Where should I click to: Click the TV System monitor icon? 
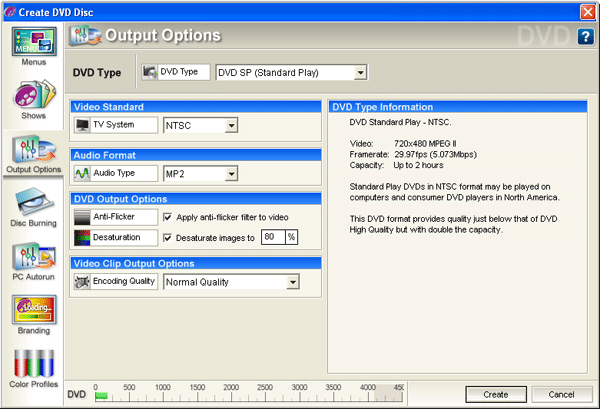[82, 125]
